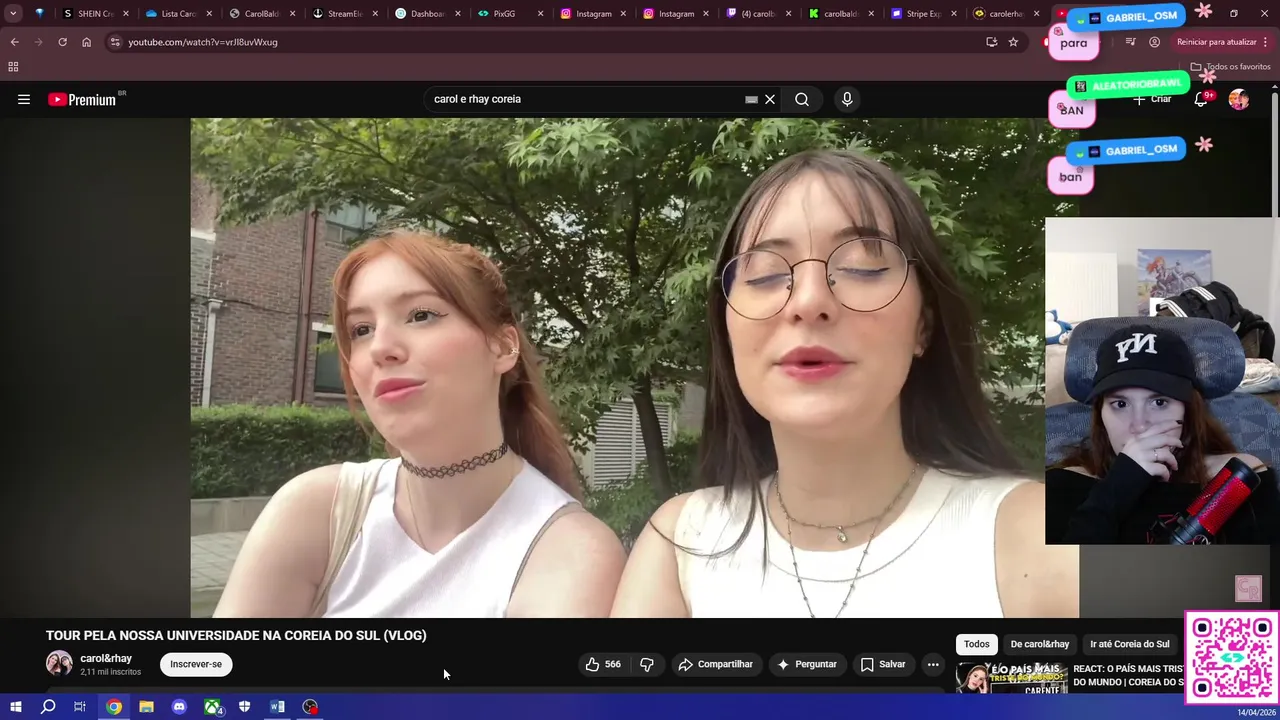Open the Windows Start button
The width and height of the screenshot is (1280, 720).
click(x=15, y=707)
